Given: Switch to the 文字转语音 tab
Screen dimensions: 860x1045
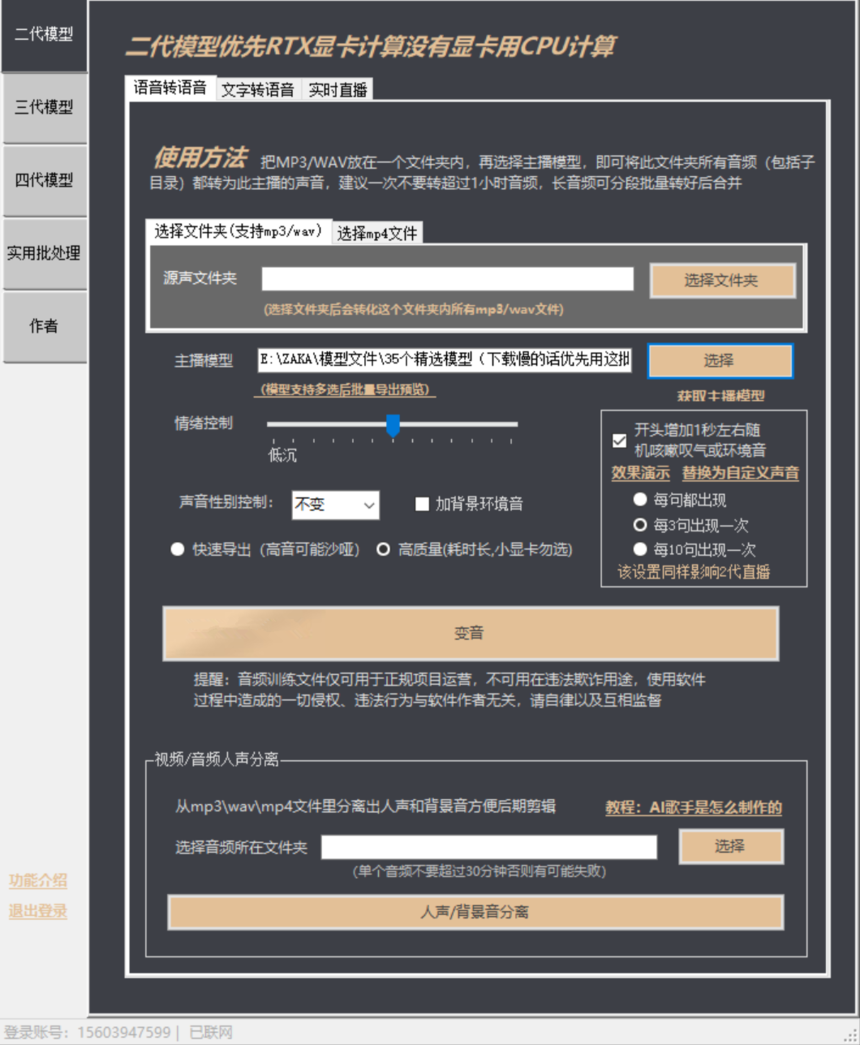Looking at the screenshot, I should (257, 90).
